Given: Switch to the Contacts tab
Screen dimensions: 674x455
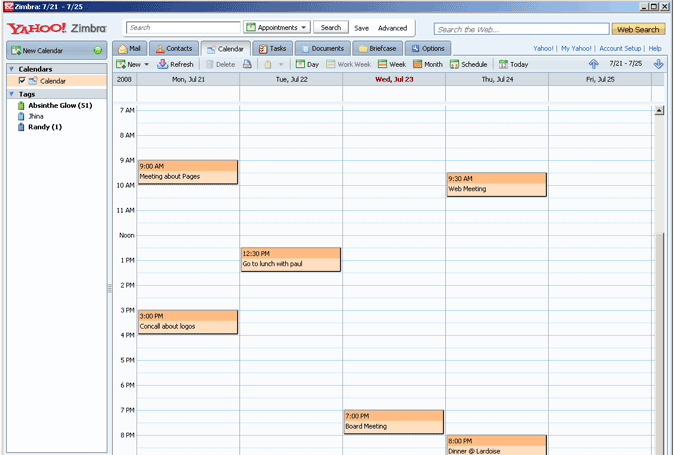Looking at the screenshot, I should pyautogui.click(x=174, y=49).
